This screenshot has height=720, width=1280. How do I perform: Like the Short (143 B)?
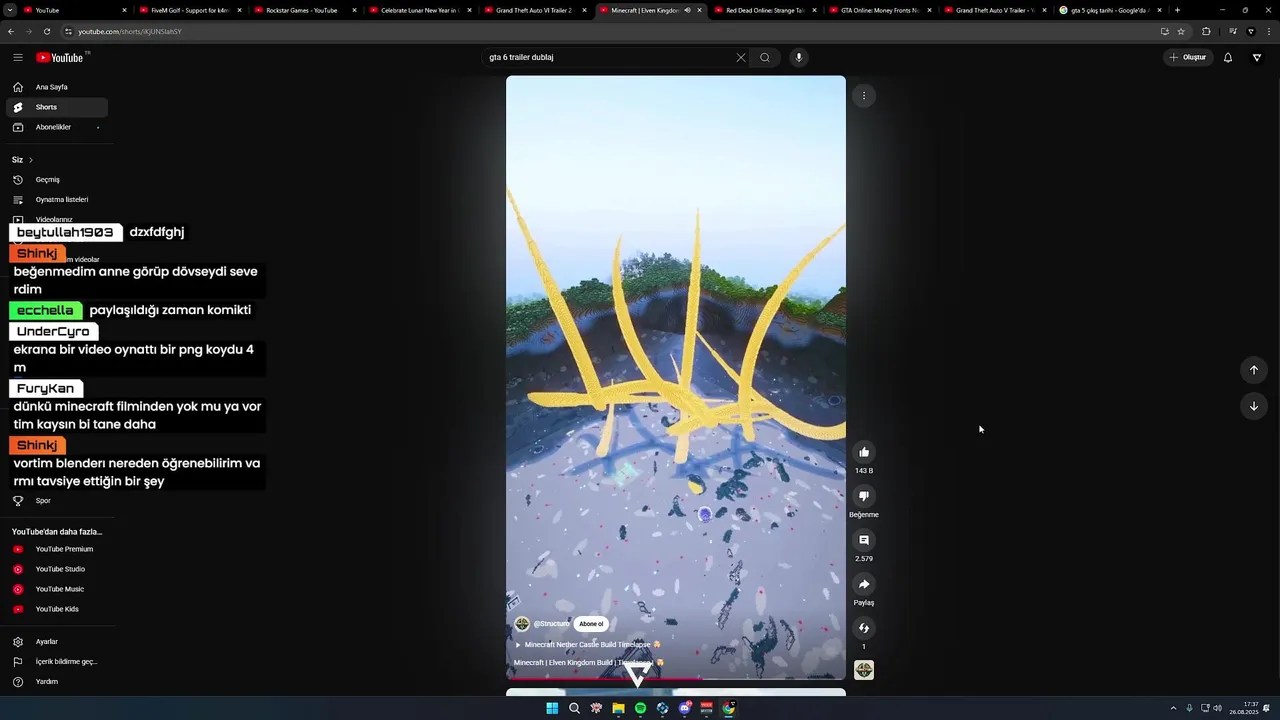coord(864,452)
